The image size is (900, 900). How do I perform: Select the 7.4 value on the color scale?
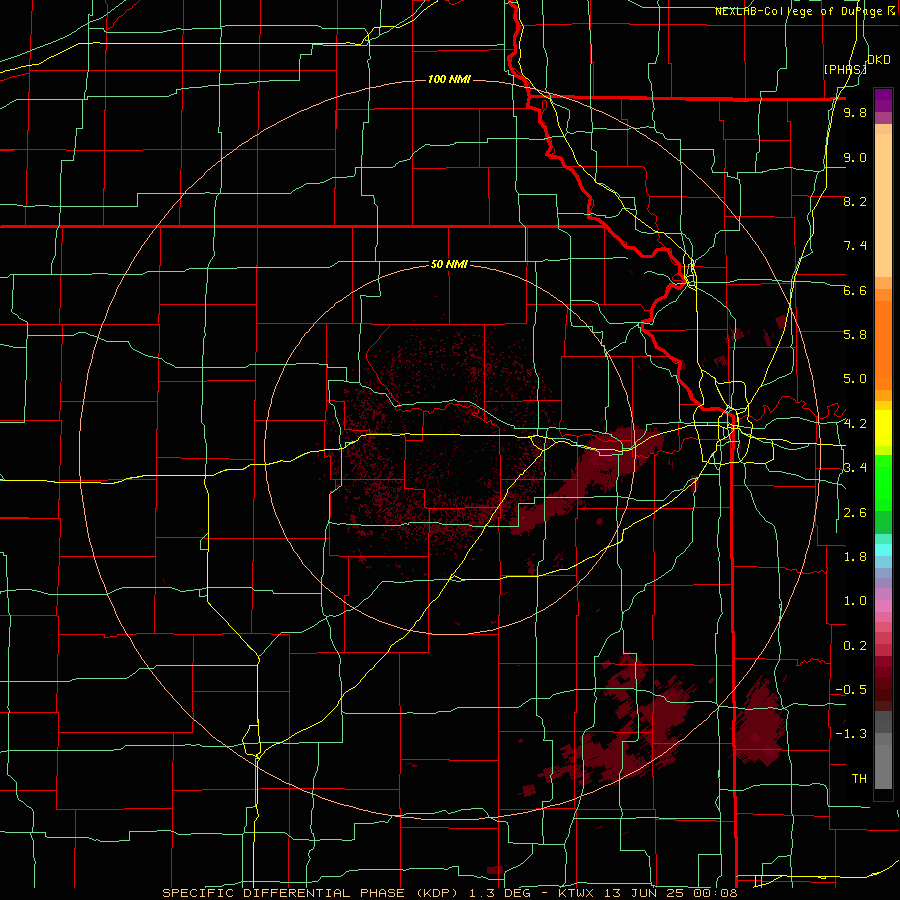pos(855,246)
